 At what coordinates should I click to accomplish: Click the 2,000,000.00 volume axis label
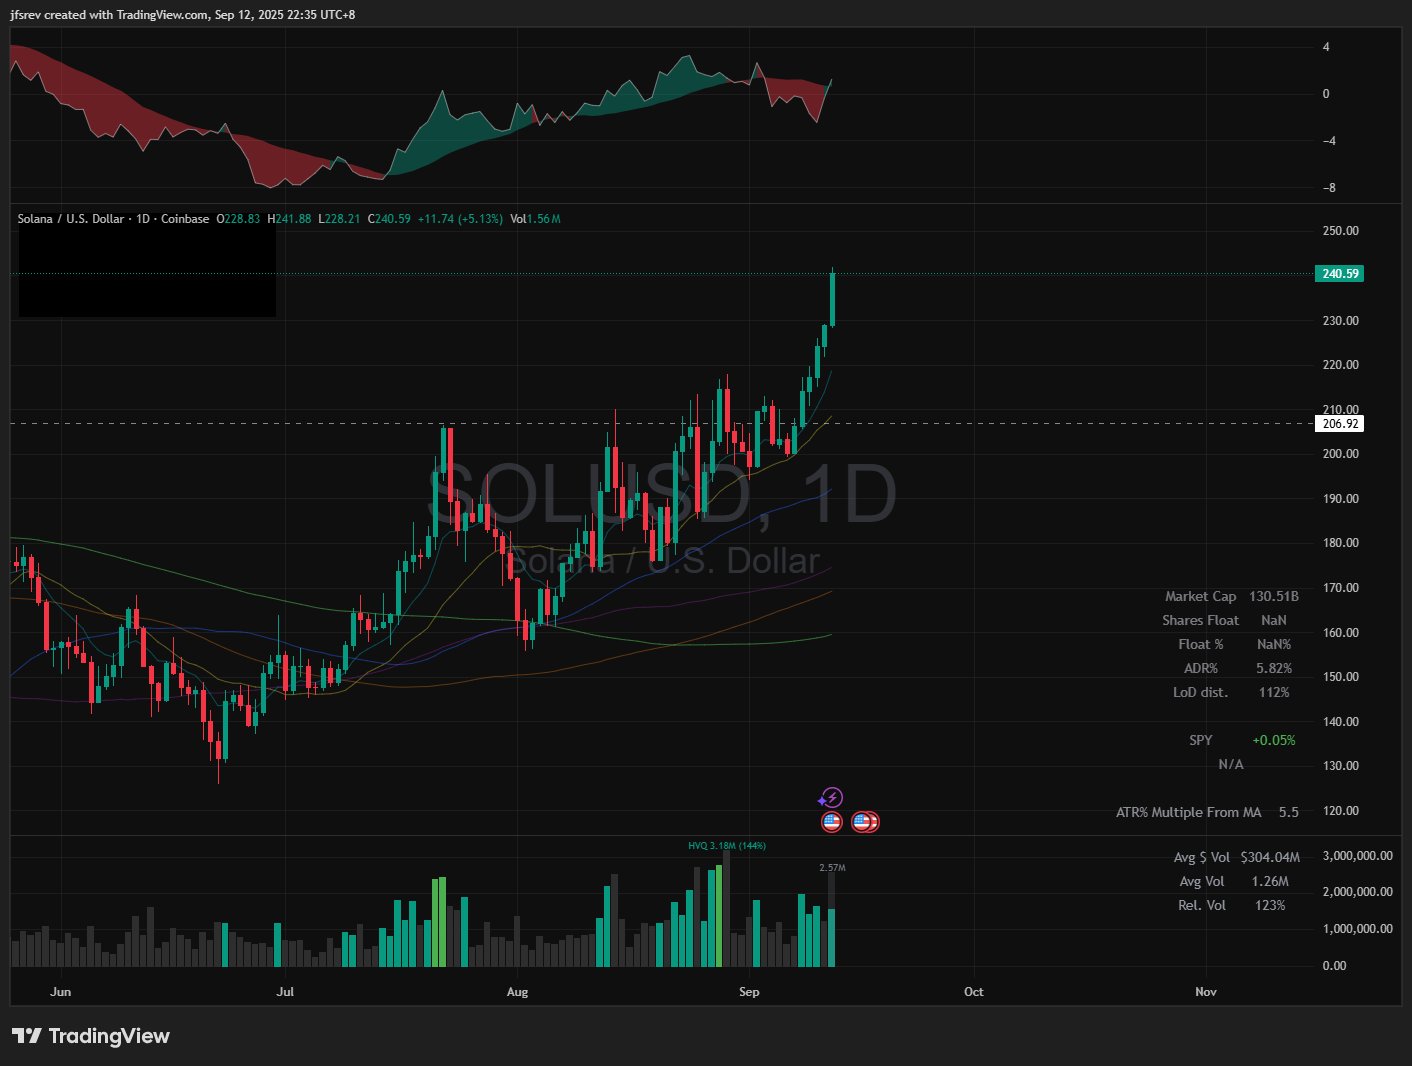point(1357,892)
